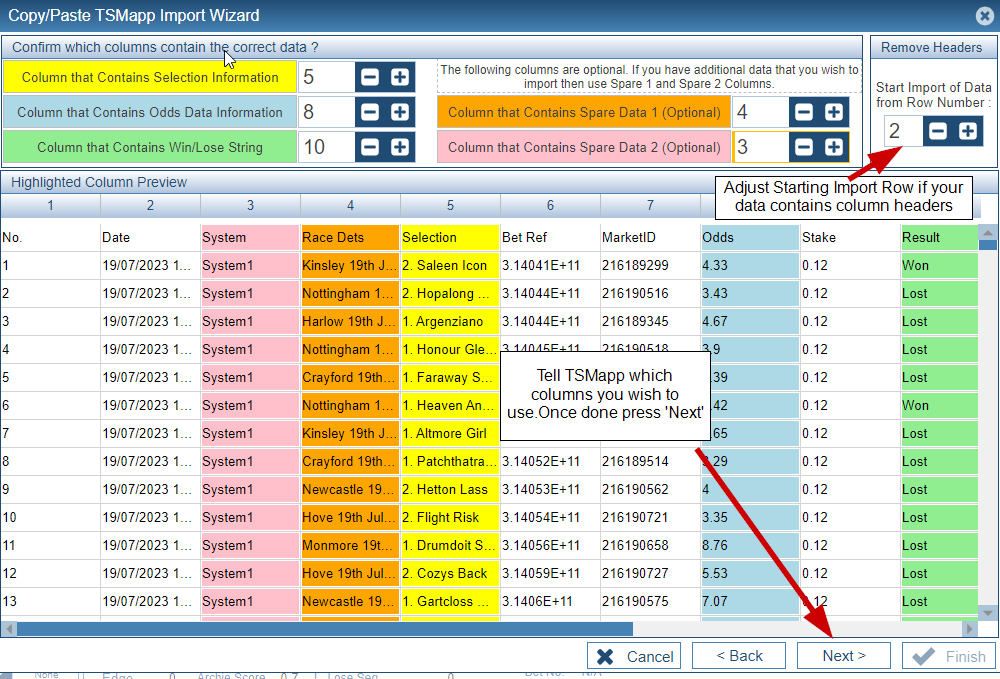Viewport: 1000px width, 679px height.
Task: Click the Spare Data 1 column input field
Action: 760,112
